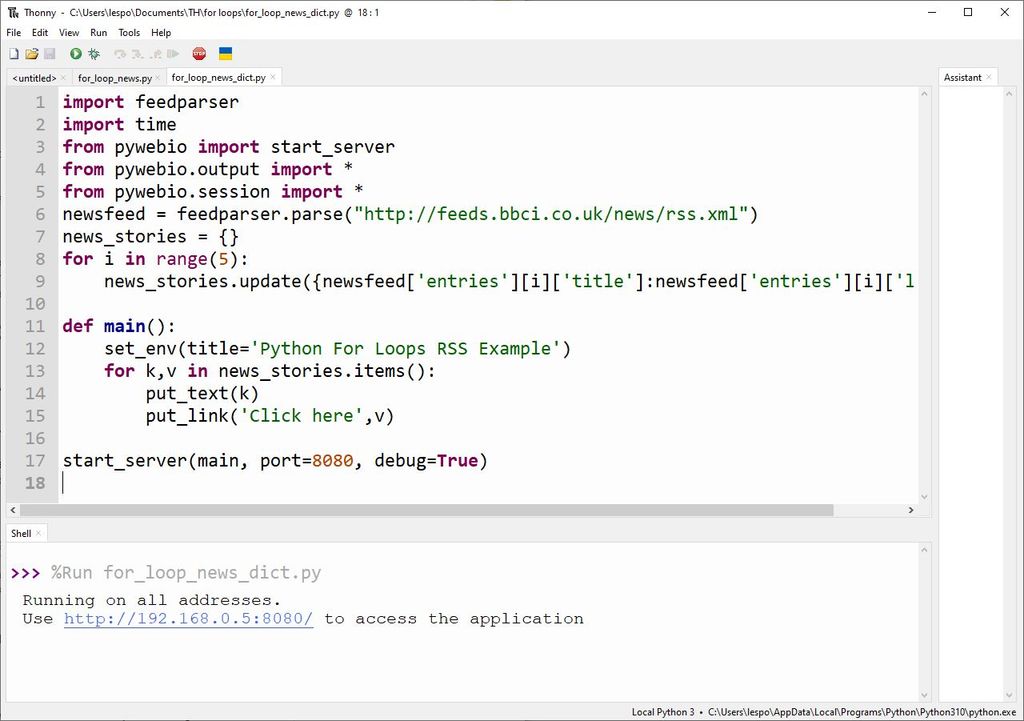Close the for_loop_news_dict.py tab
This screenshot has height=721, width=1024.
click(x=273, y=77)
